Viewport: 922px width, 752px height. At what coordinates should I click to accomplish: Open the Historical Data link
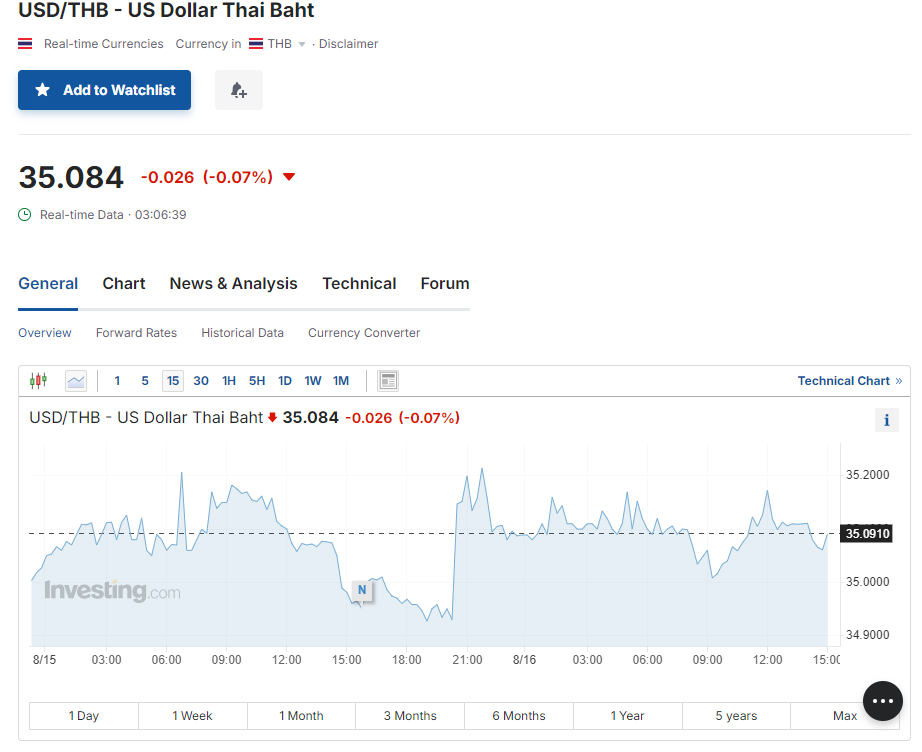tap(242, 333)
